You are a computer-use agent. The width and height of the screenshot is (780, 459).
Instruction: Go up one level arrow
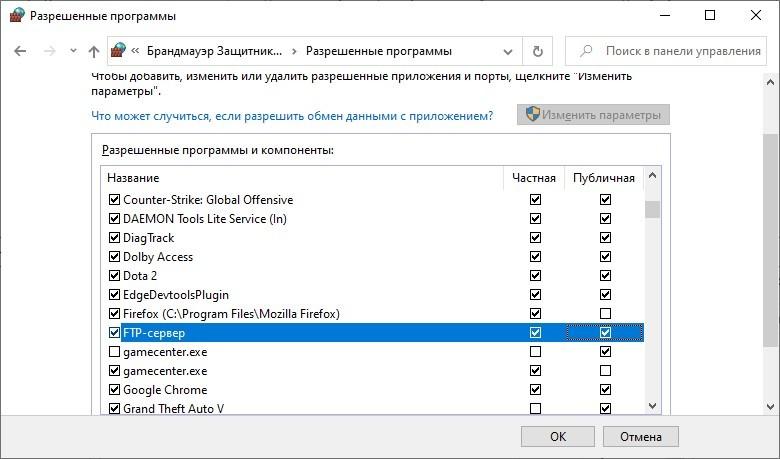94,51
